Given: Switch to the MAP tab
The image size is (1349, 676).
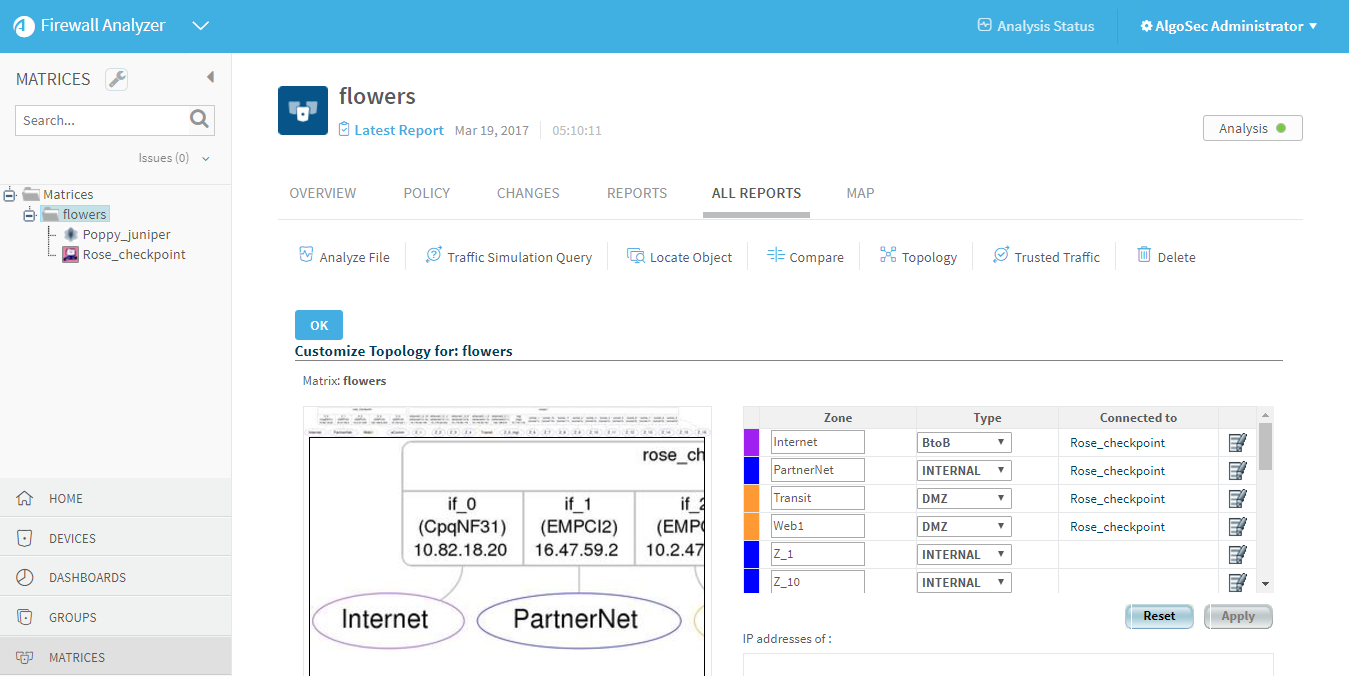Looking at the screenshot, I should point(860,193).
